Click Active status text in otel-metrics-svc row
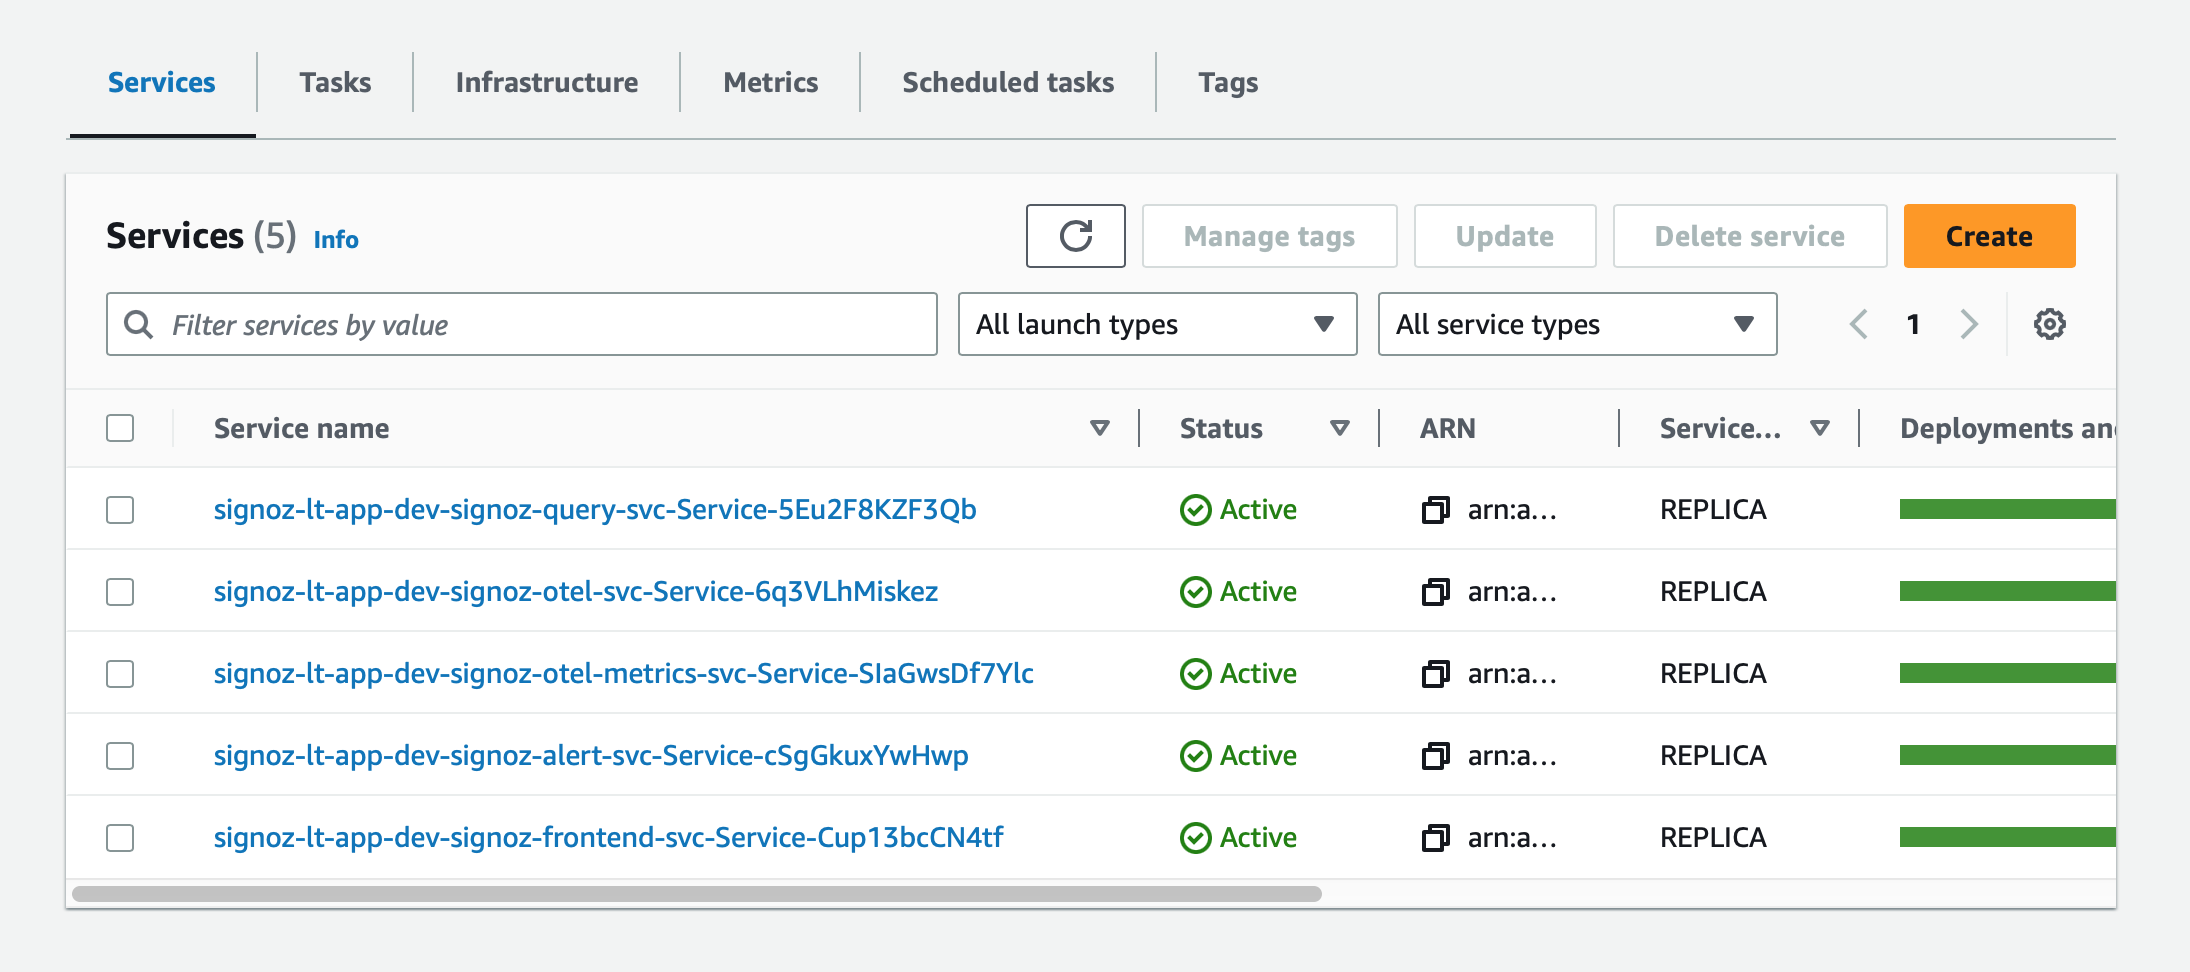 [x=1258, y=674]
